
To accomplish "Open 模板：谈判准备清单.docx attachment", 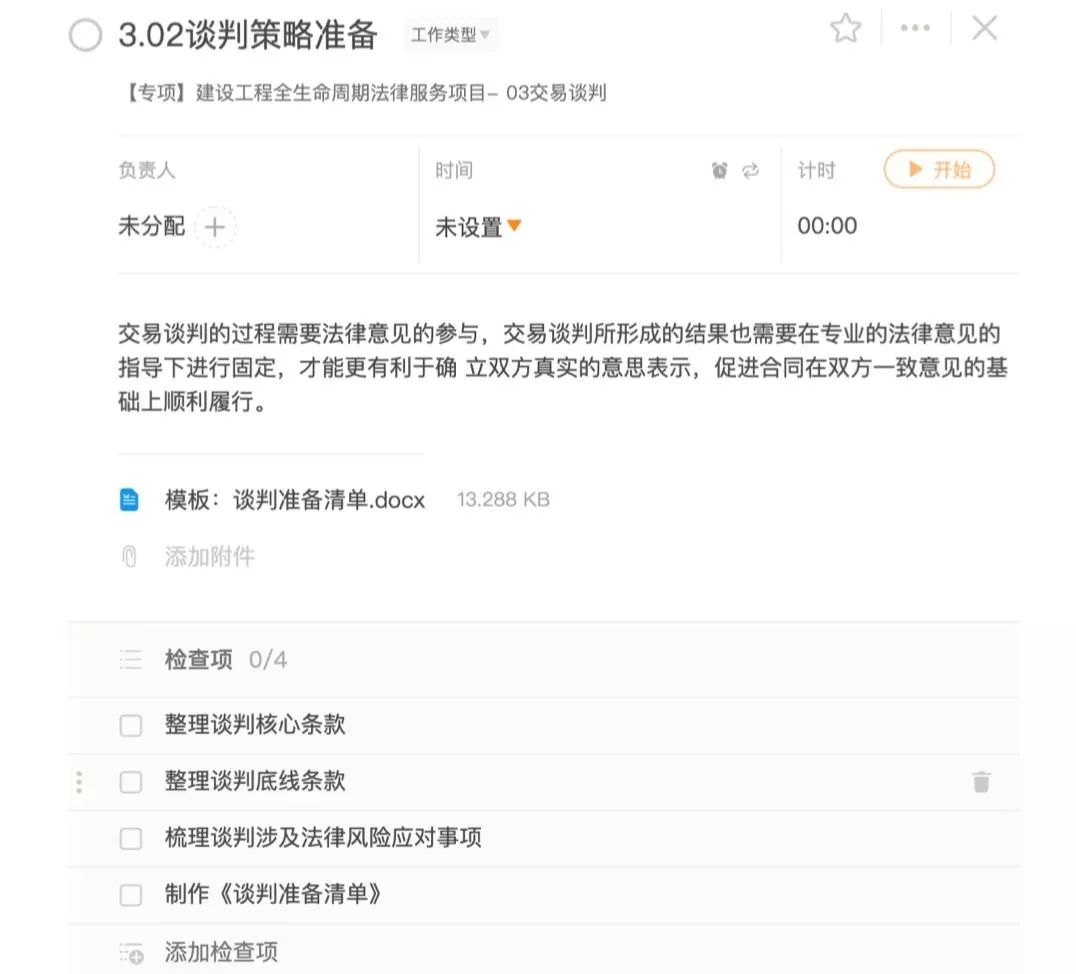I will (295, 500).
